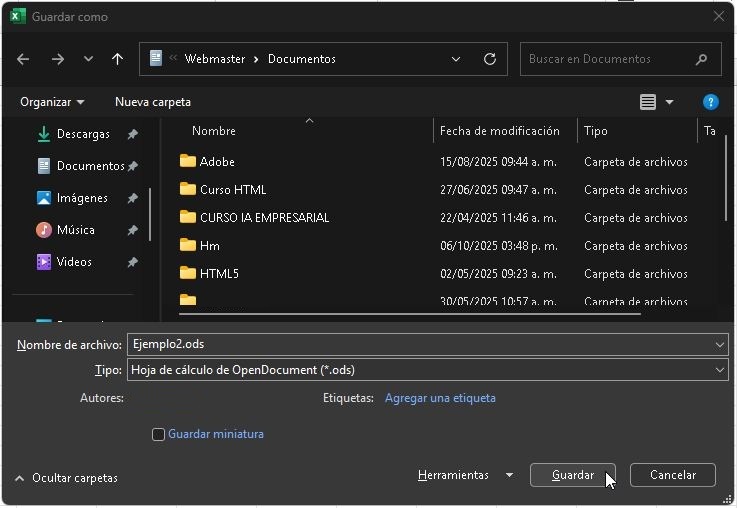Click the file list horizontal scrollbar
The height and width of the screenshot is (508, 737).
click(x=410, y=313)
